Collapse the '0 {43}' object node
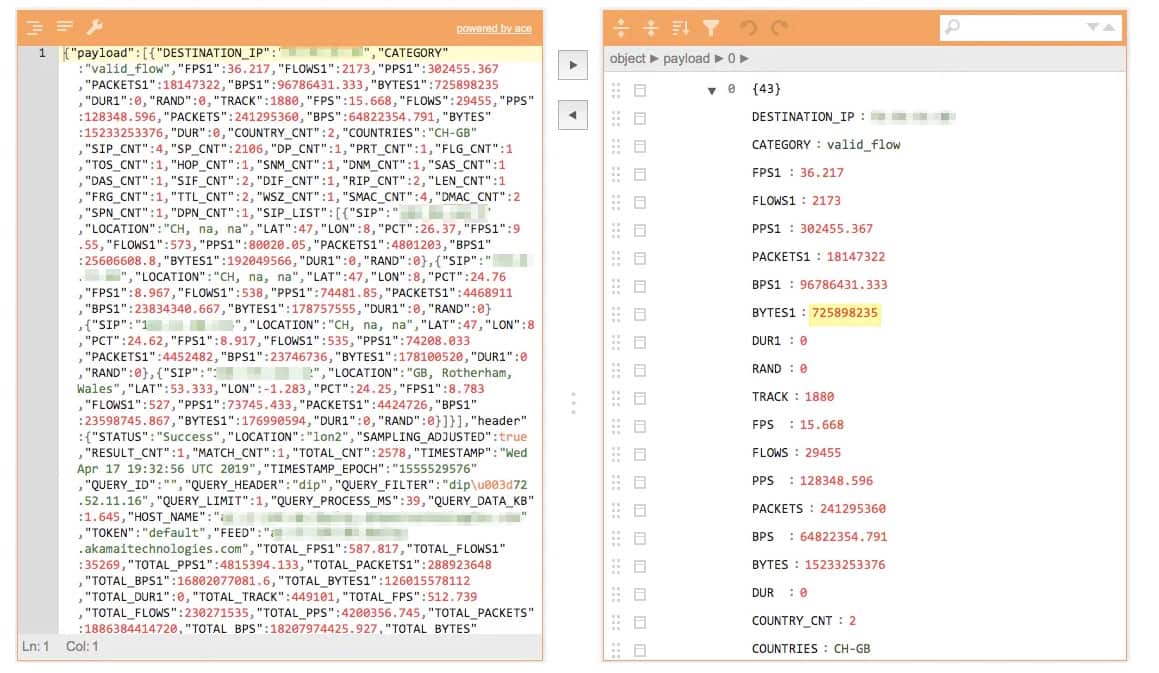 click(x=712, y=90)
